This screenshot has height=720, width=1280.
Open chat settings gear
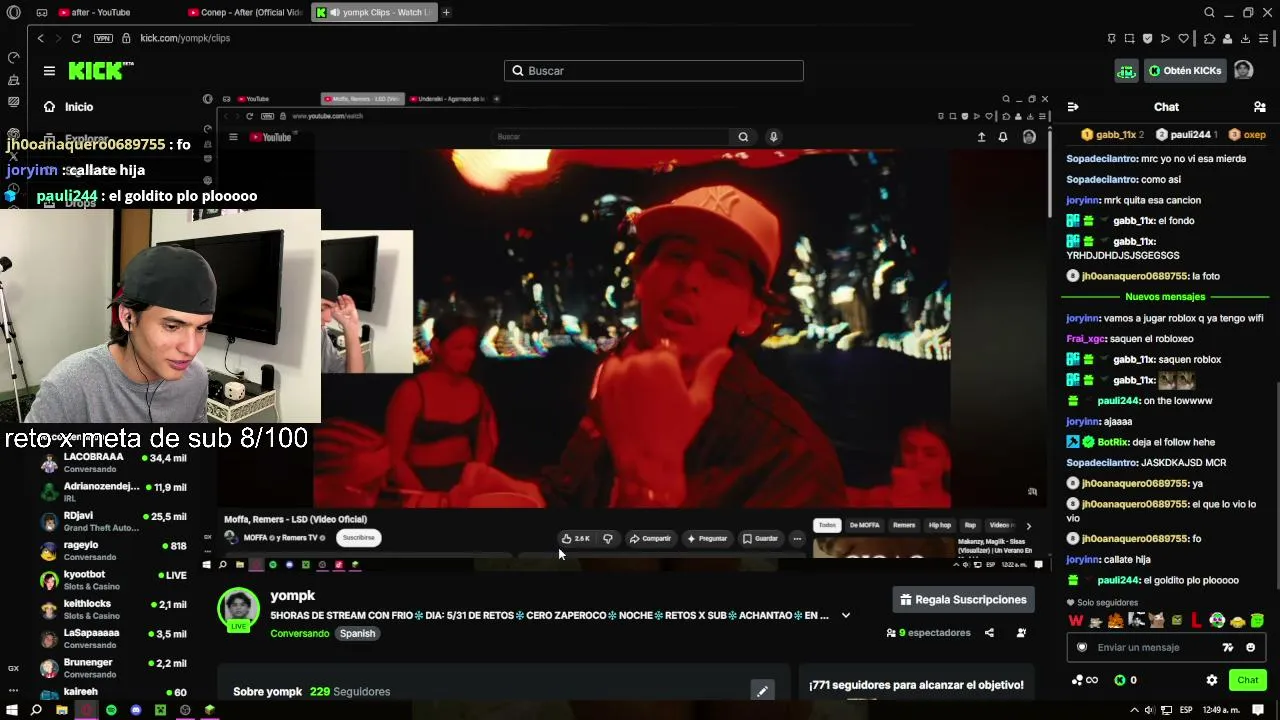coord(1212,680)
